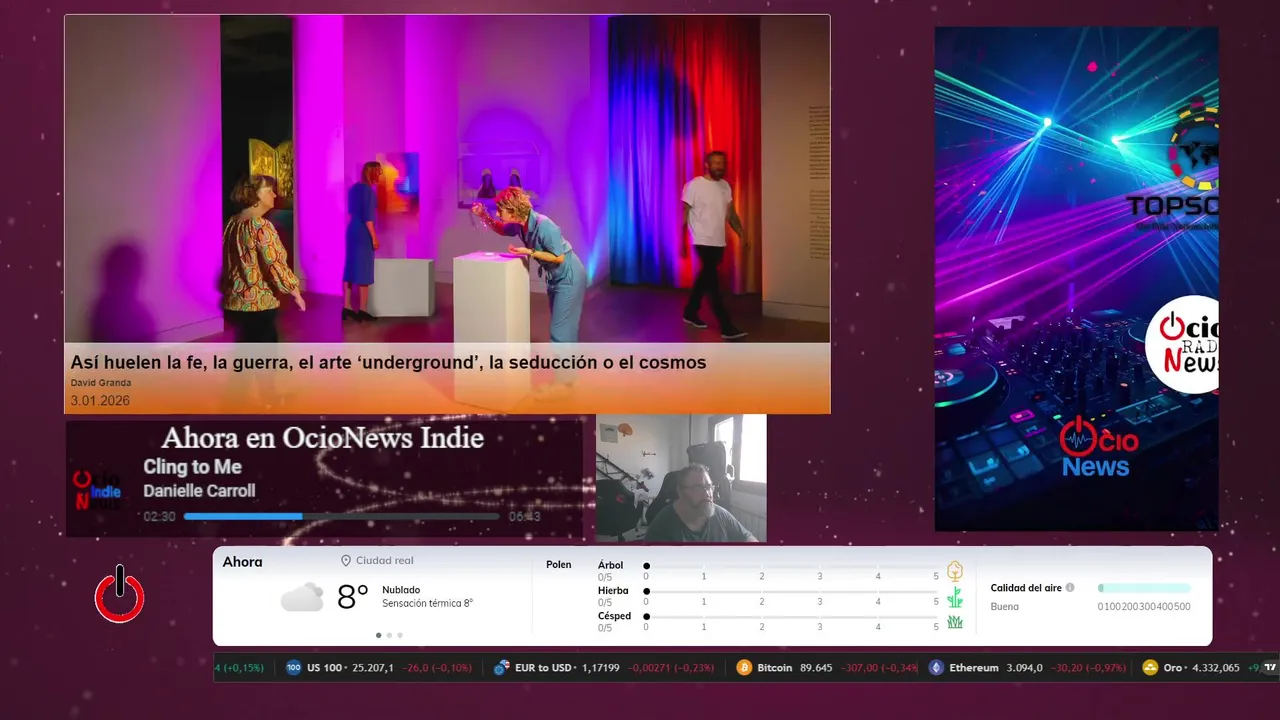The image size is (1280, 720).
Task: Select the first weather carousel dot
Action: (378, 635)
